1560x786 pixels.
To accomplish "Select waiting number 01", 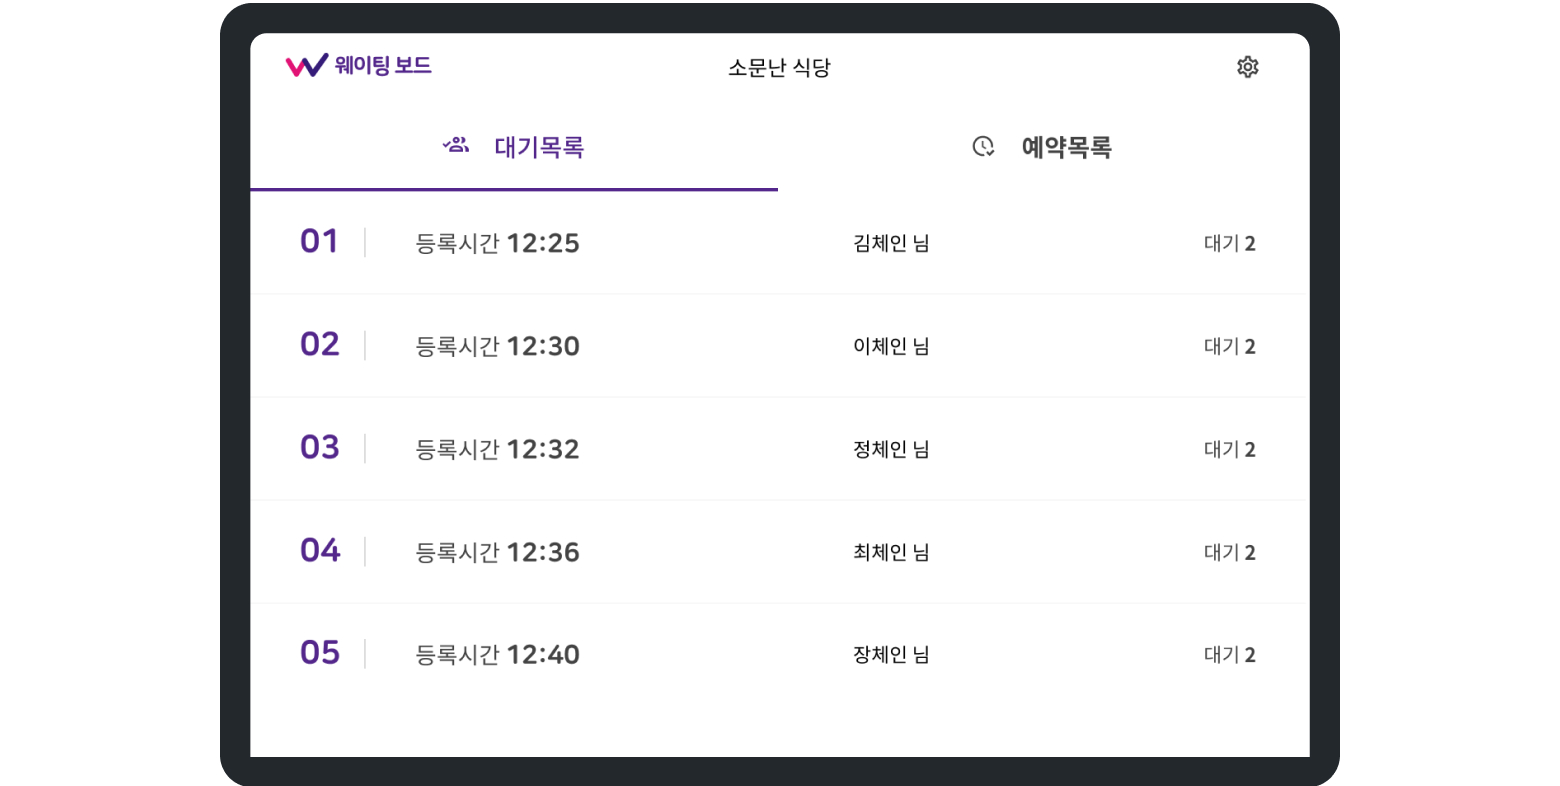I will coord(319,242).
